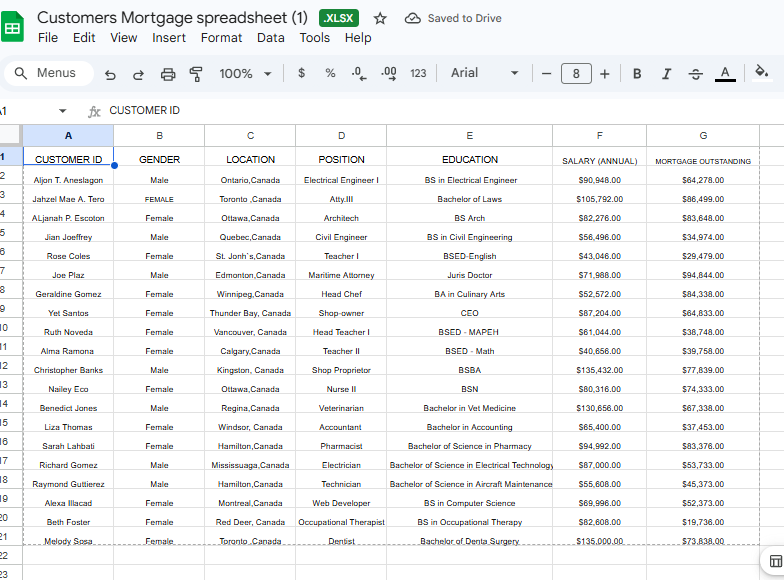Select the GENDER header cell
Viewport: 784px width, 580px height.
click(159, 156)
